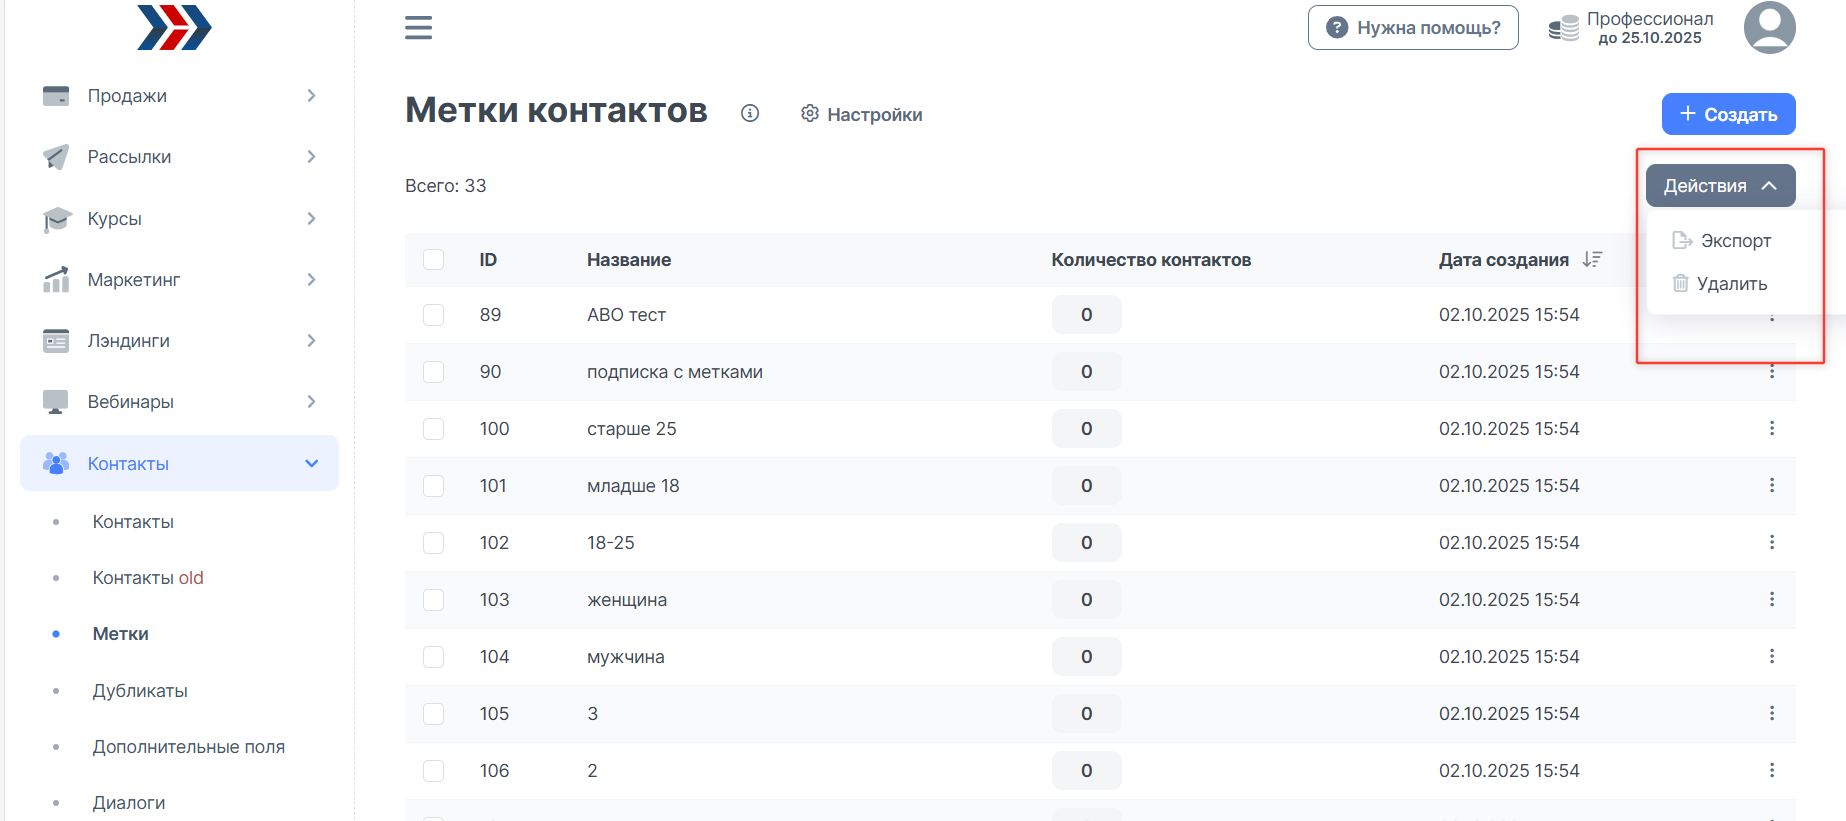Click the info icon next to page title
The height and width of the screenshot is (821, 1846).
pyautogui.click(x=750, y=114)
